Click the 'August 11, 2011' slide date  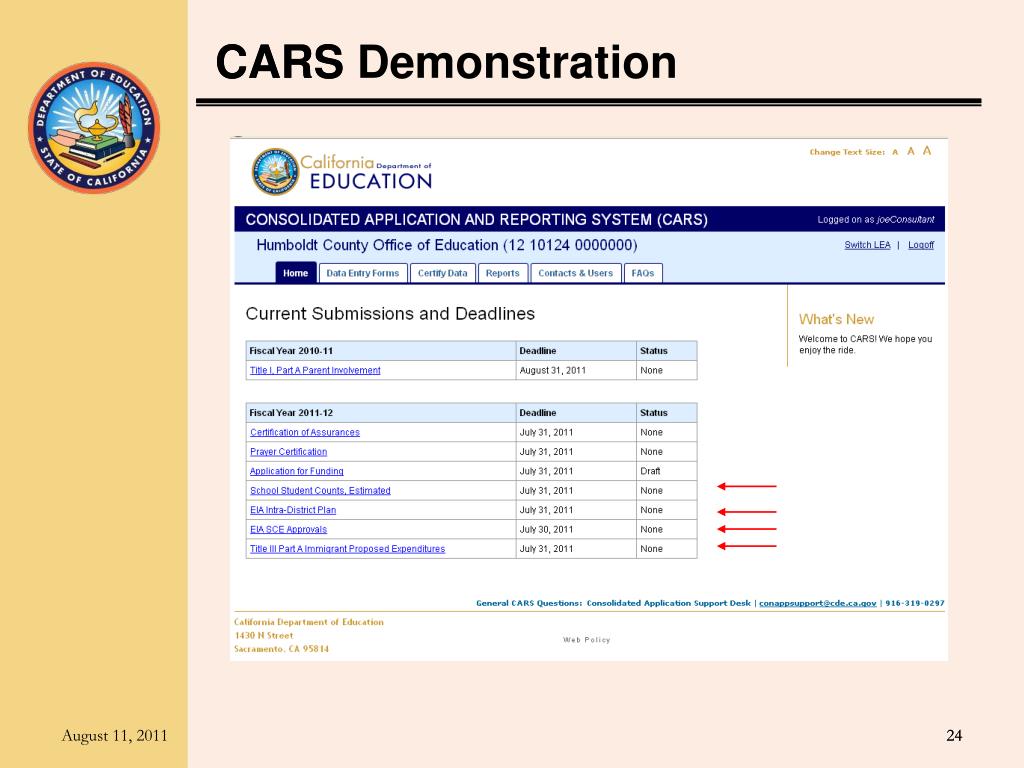tap(114, 736)
